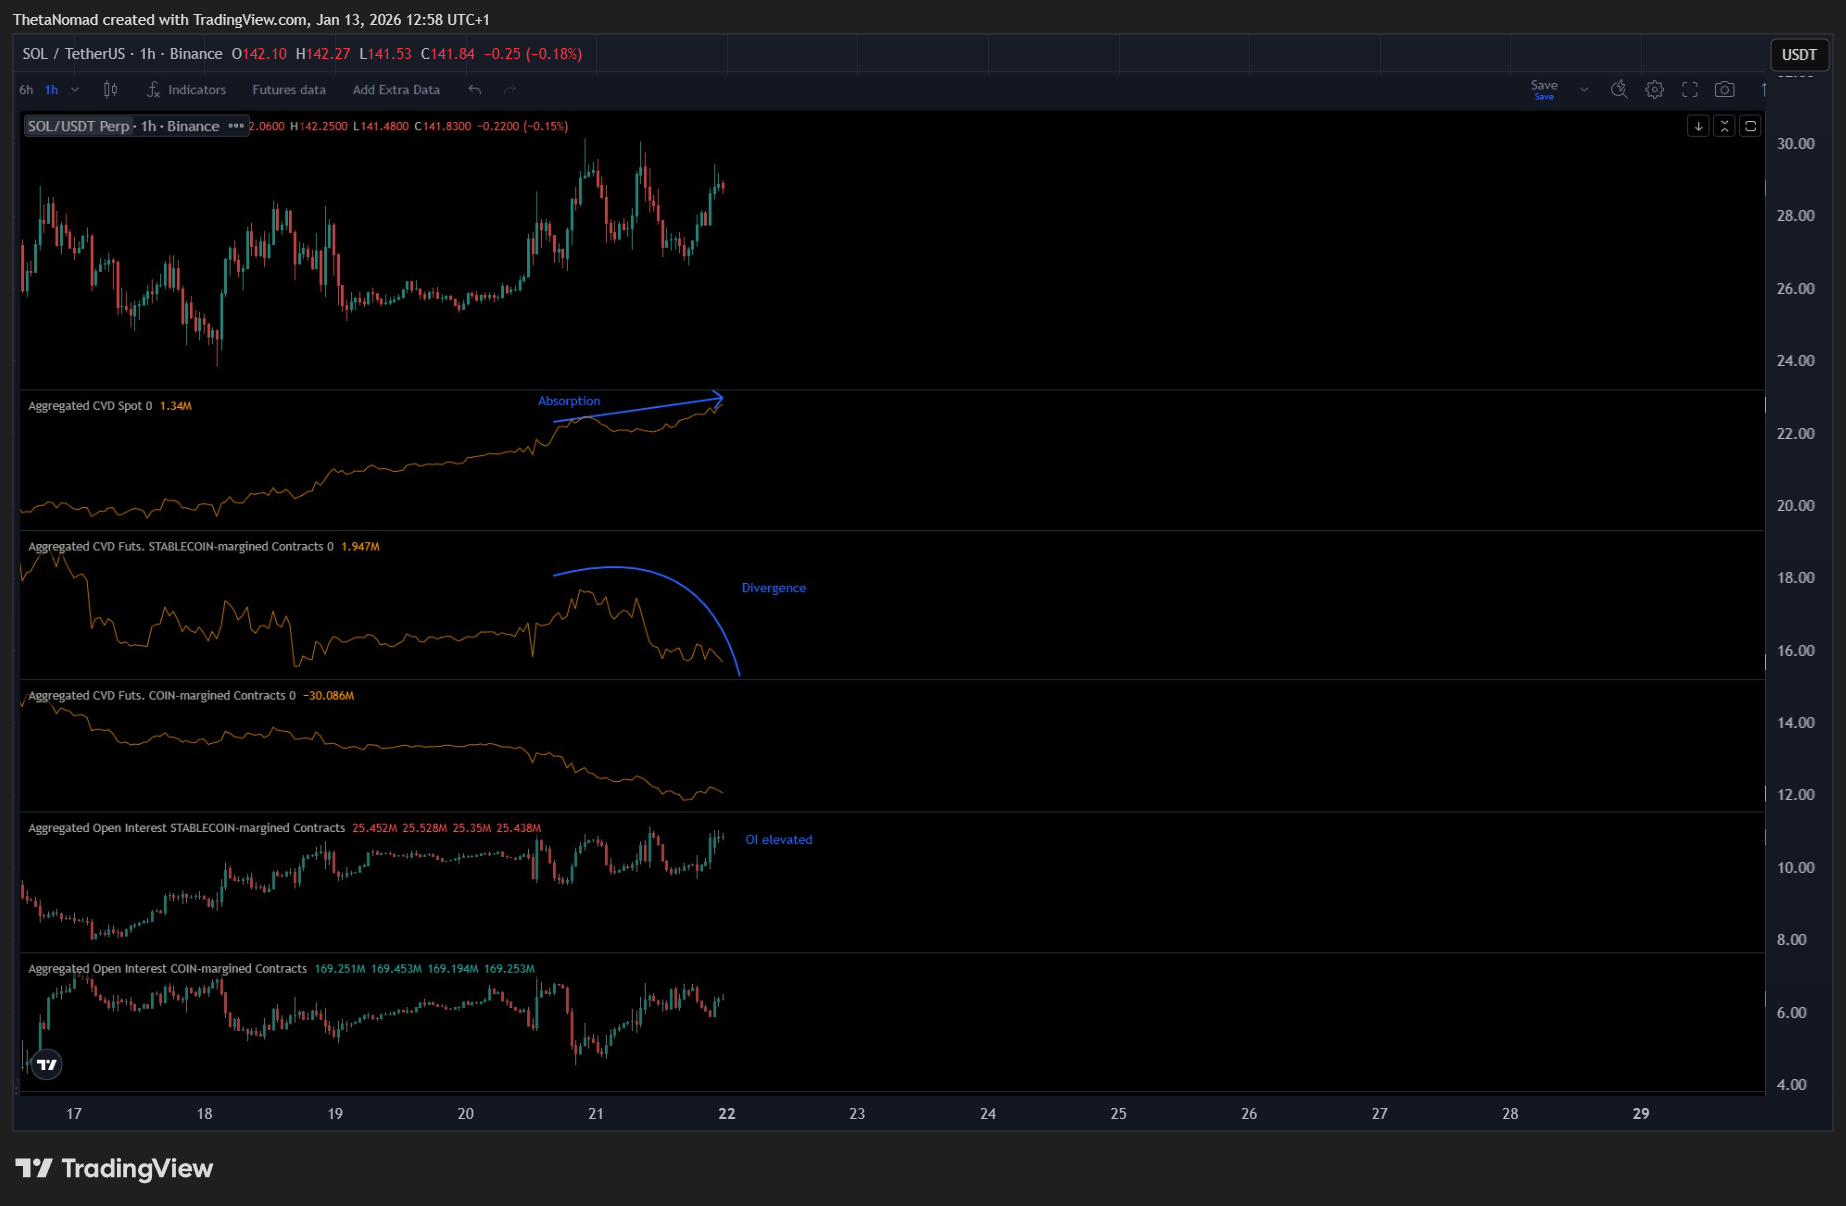Open the SOL/USDT Perp legend more menu

tap(236, 126)
